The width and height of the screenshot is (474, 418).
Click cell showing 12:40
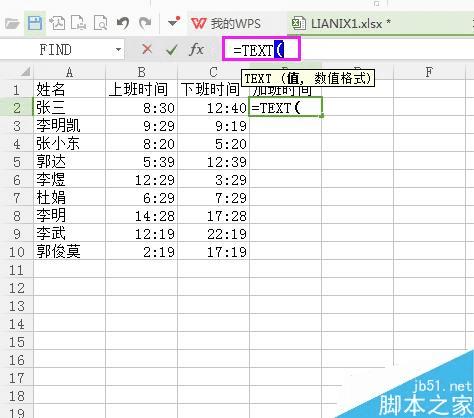pyautogui.click(x=213, y=107)
